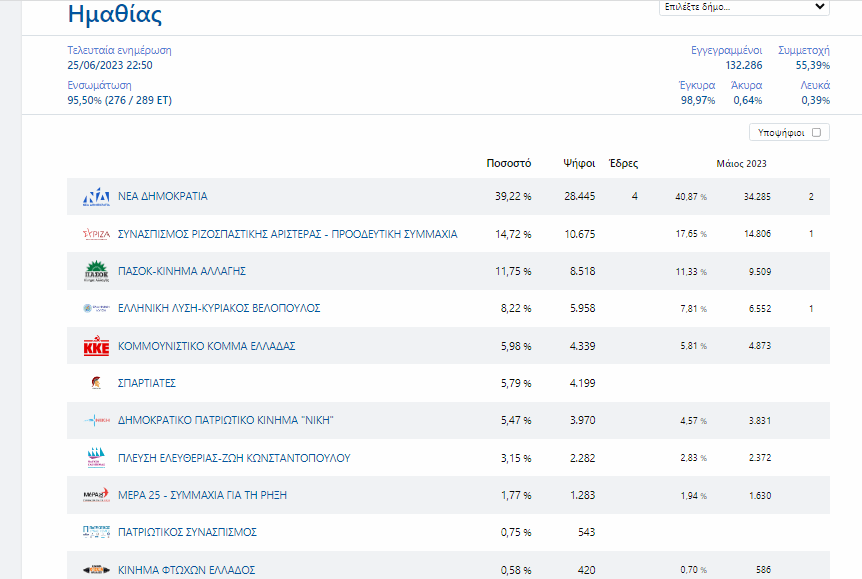Click the May 2023 votes 34.285
The height and width of the screenshot is (579, 862).
coord(757,197)
